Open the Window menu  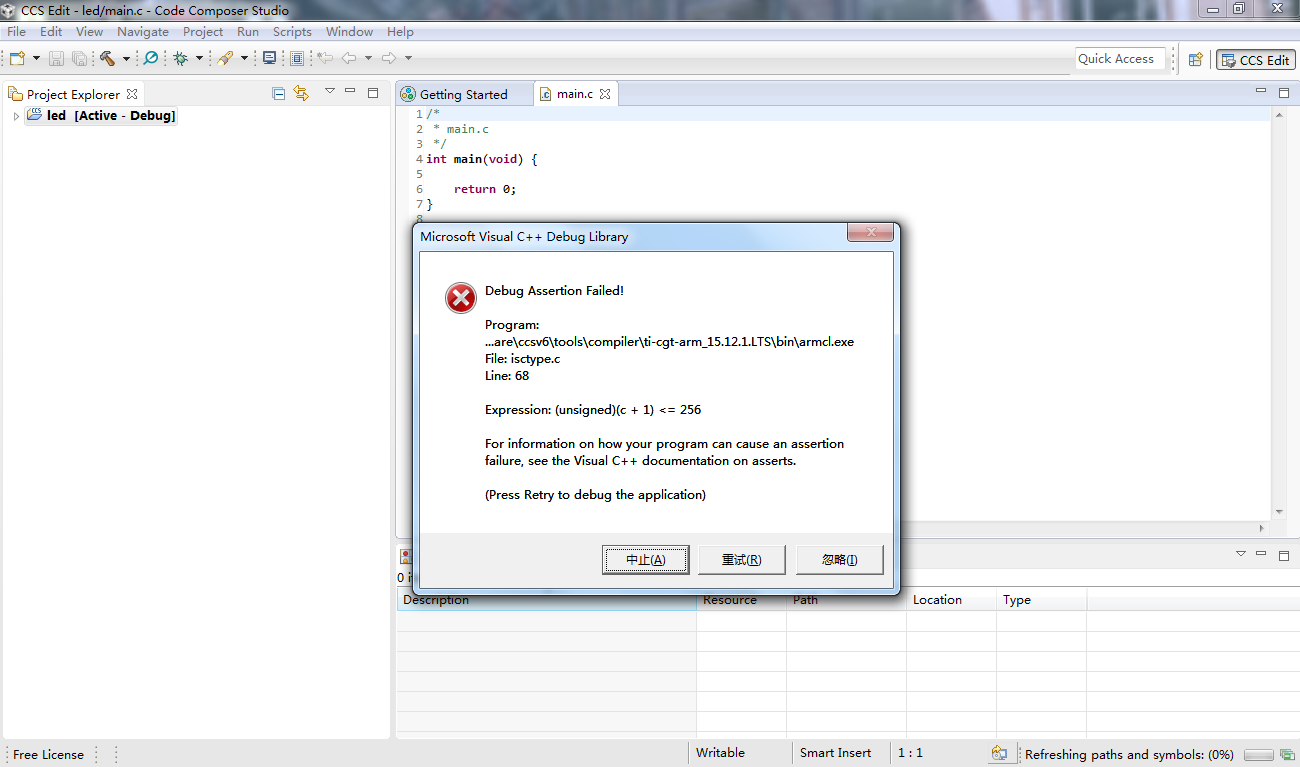[x=349, y=32]
